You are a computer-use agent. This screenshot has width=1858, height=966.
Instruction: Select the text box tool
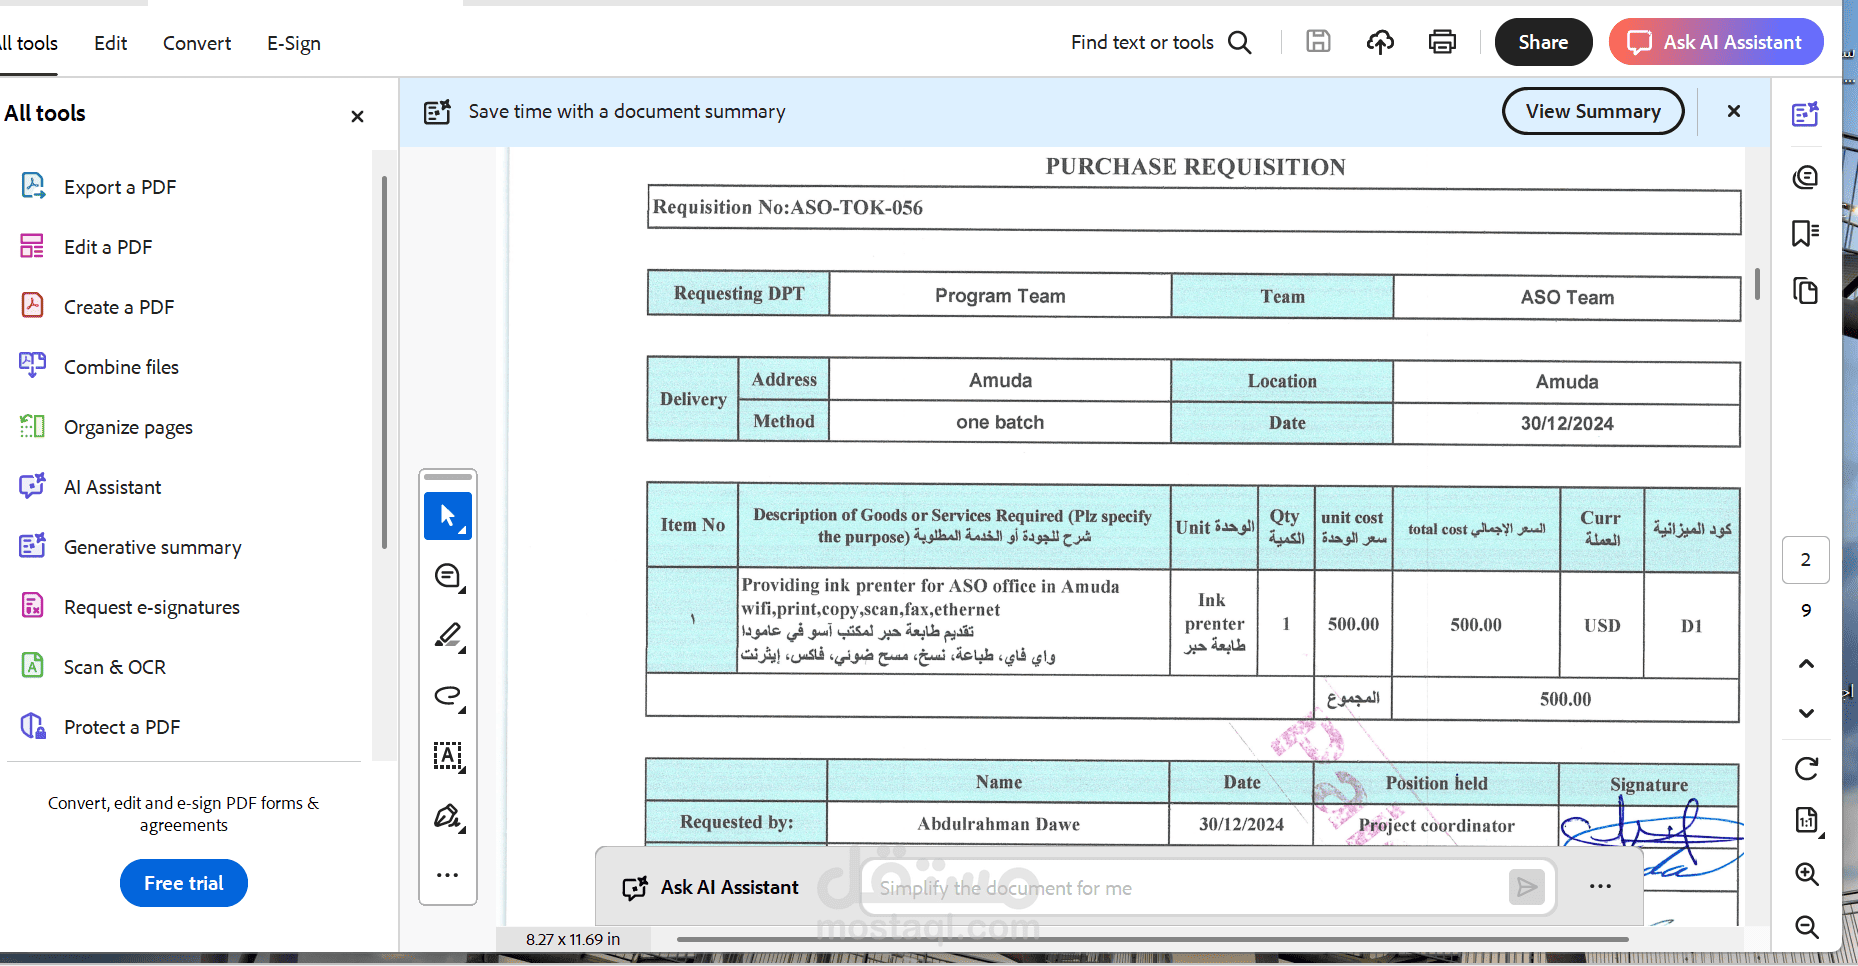click(x=448, y=756)
